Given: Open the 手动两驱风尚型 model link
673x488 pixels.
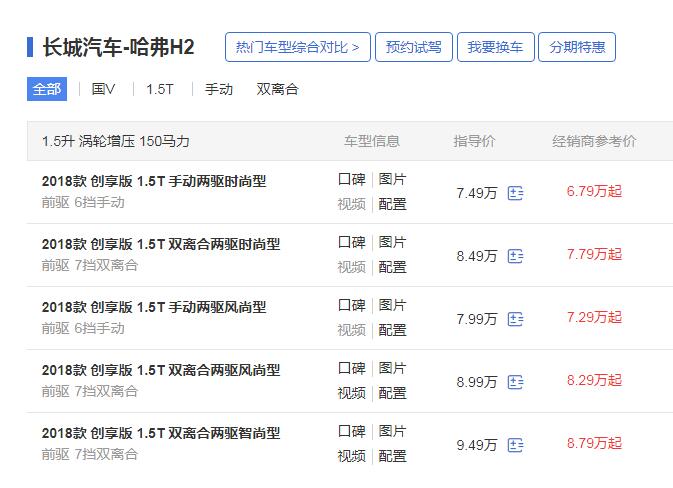Looking at the screenshot, I should (x=154, y=307).
